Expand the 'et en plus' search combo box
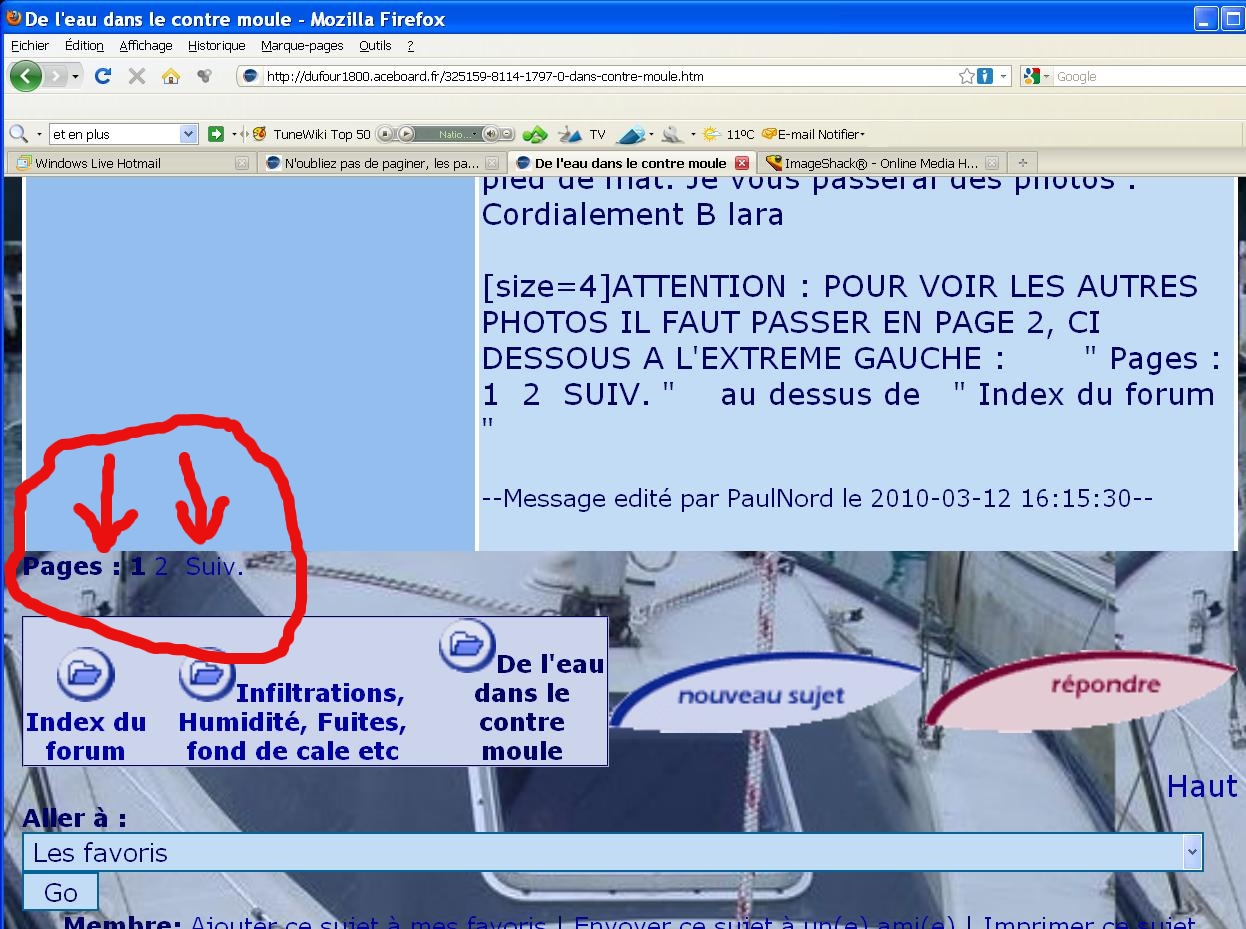Viewport: 1246px width, 929px height. pos(188,134)
